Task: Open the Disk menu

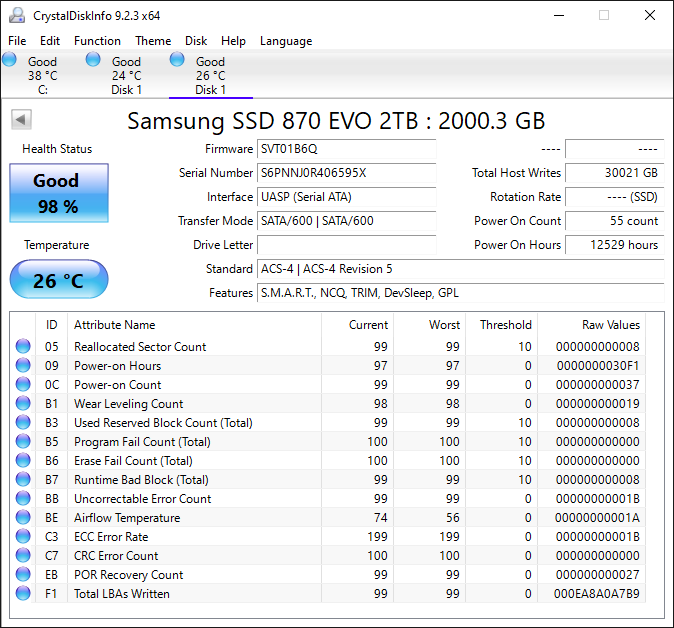Action: click(x=196, y=41)
